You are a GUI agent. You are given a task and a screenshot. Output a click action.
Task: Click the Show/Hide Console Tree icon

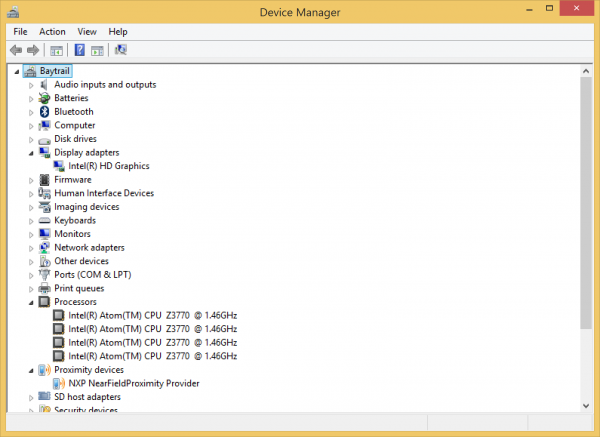[x=56, y=50]
